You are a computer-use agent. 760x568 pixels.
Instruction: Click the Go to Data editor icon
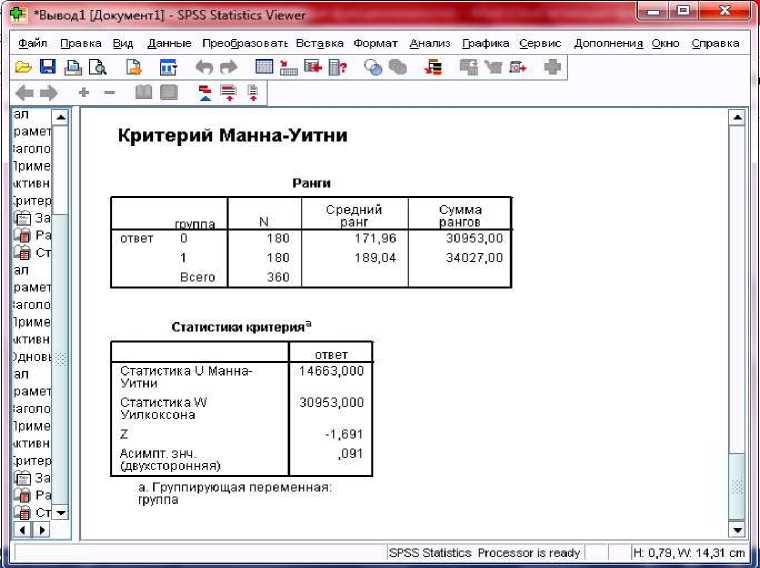point(264,67)
